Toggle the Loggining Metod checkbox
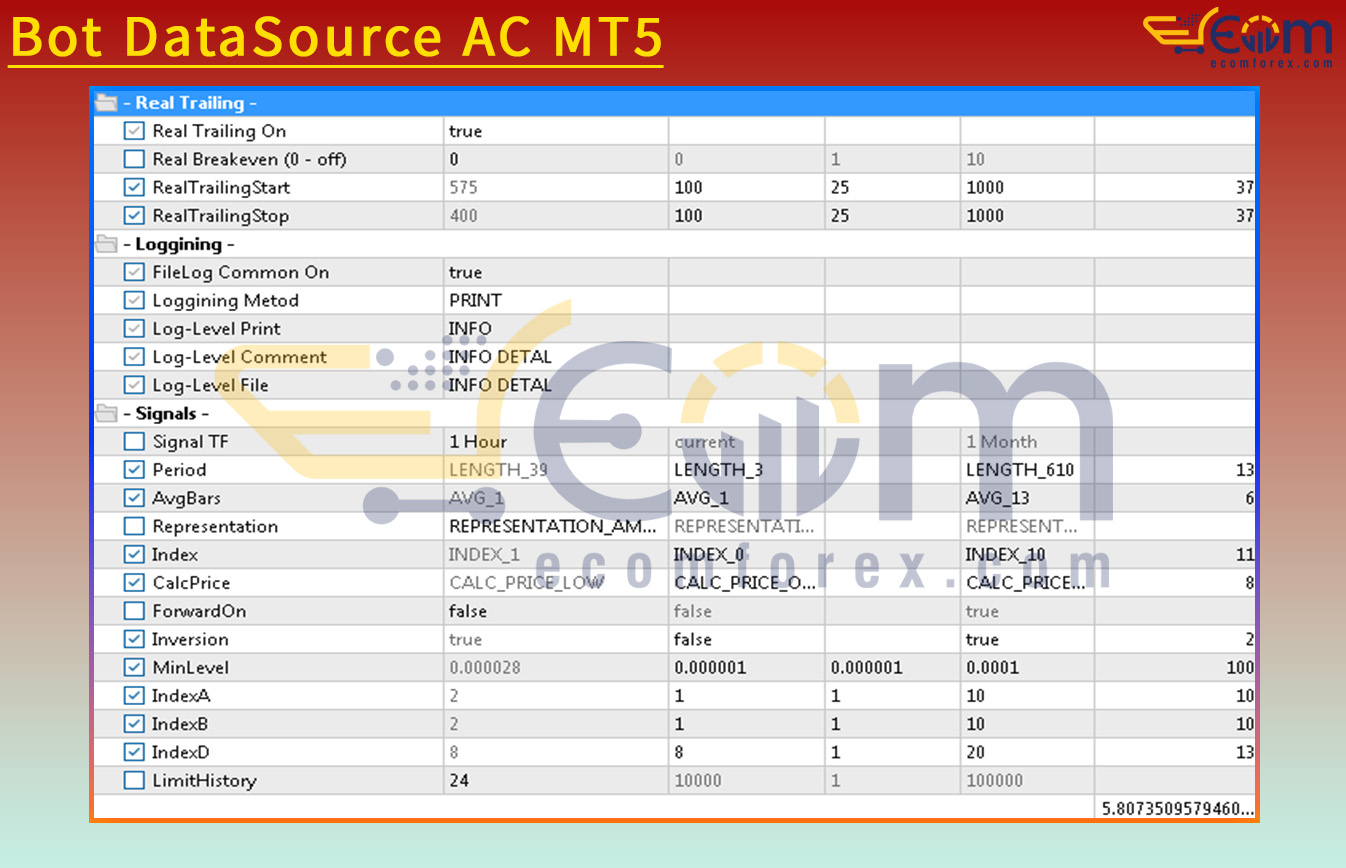Image resolution: width=1346 pixels, height=868 pixels. click(134, 300)
